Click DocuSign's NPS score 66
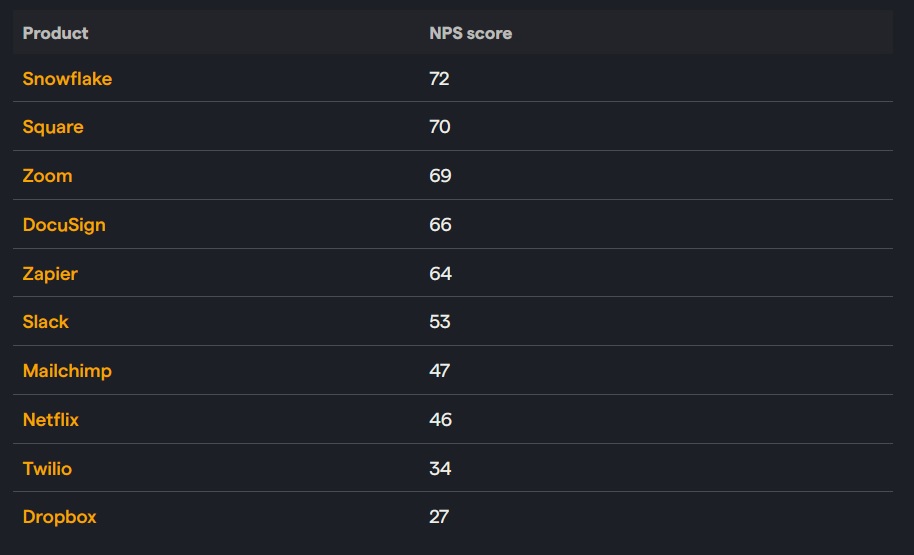The image size is (914, 555). point(440,225)
